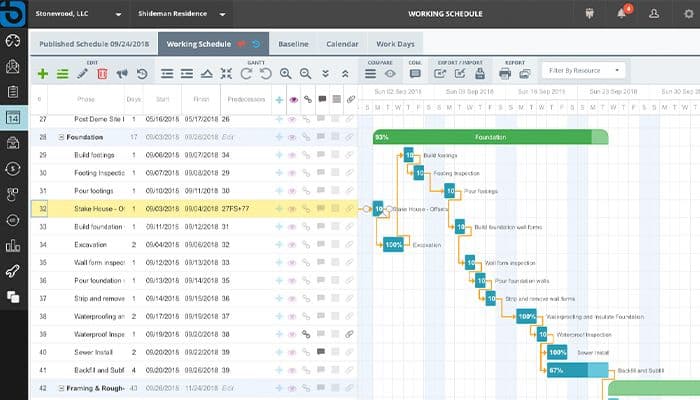The height and width of the screenshot is (400, 700).
Task: Click the red trash delete icon
Action: (x=101, y=73)
